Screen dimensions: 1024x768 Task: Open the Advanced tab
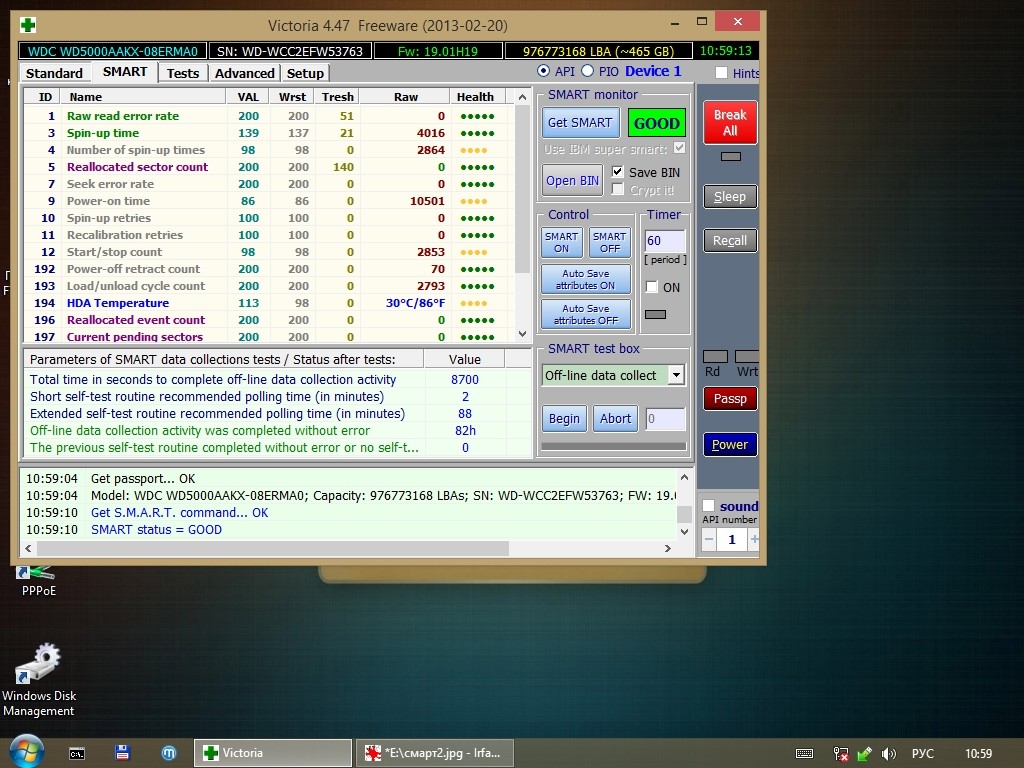pos(244,73)
